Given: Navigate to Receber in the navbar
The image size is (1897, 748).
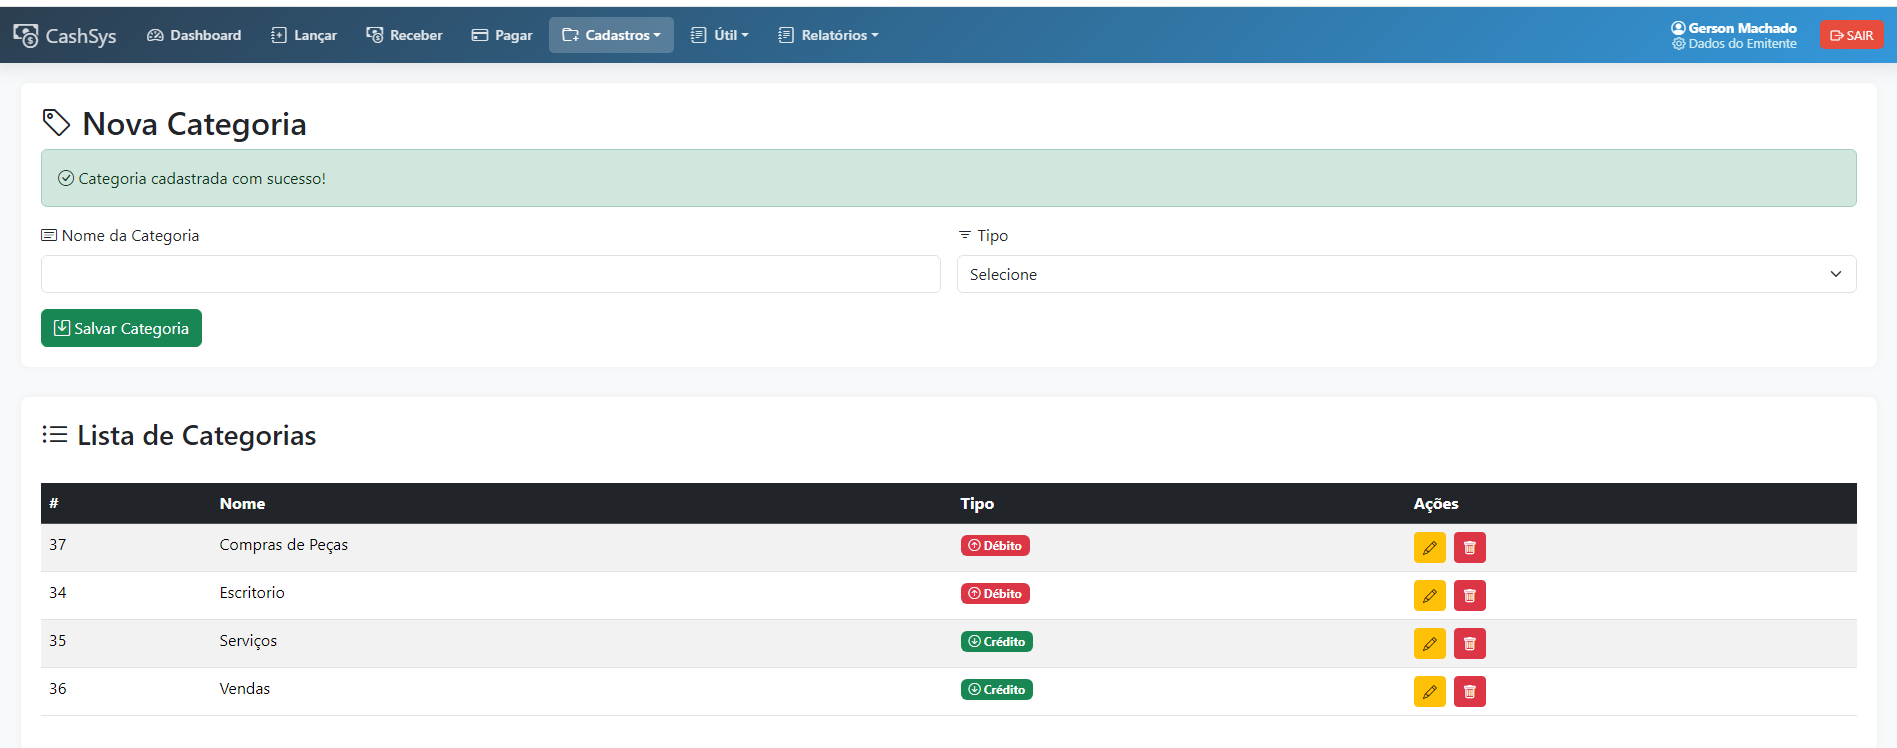Looking at the screenshot, I should (404, 35).
